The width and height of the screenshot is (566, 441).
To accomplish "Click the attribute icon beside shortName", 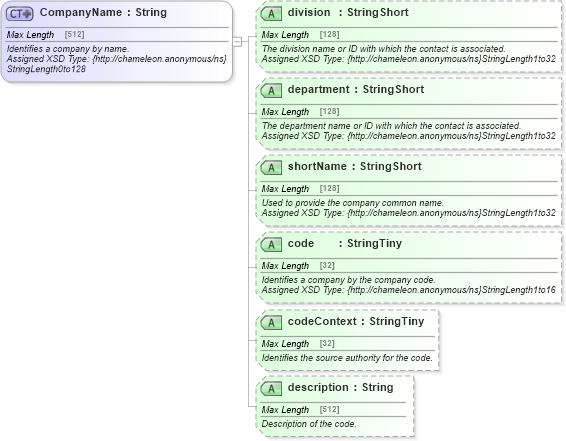I will pyautogui.click(x=271, y=167).
